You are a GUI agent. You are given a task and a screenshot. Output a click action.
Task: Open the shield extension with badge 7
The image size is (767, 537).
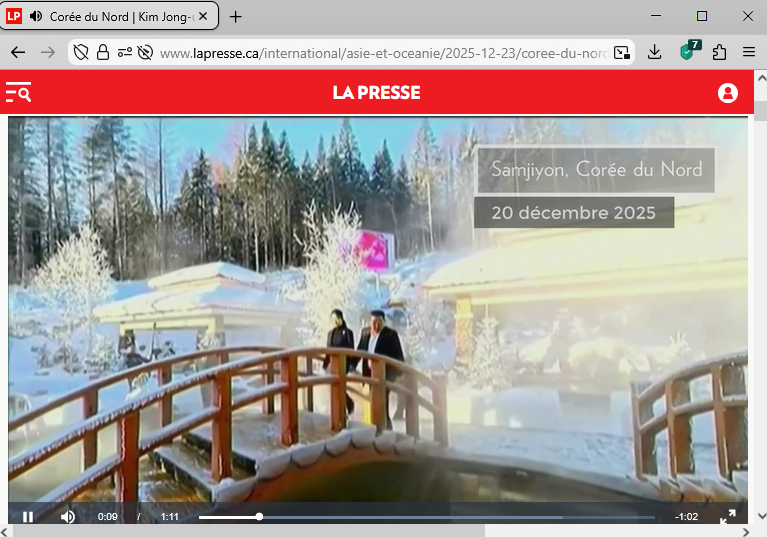(690, 50)
